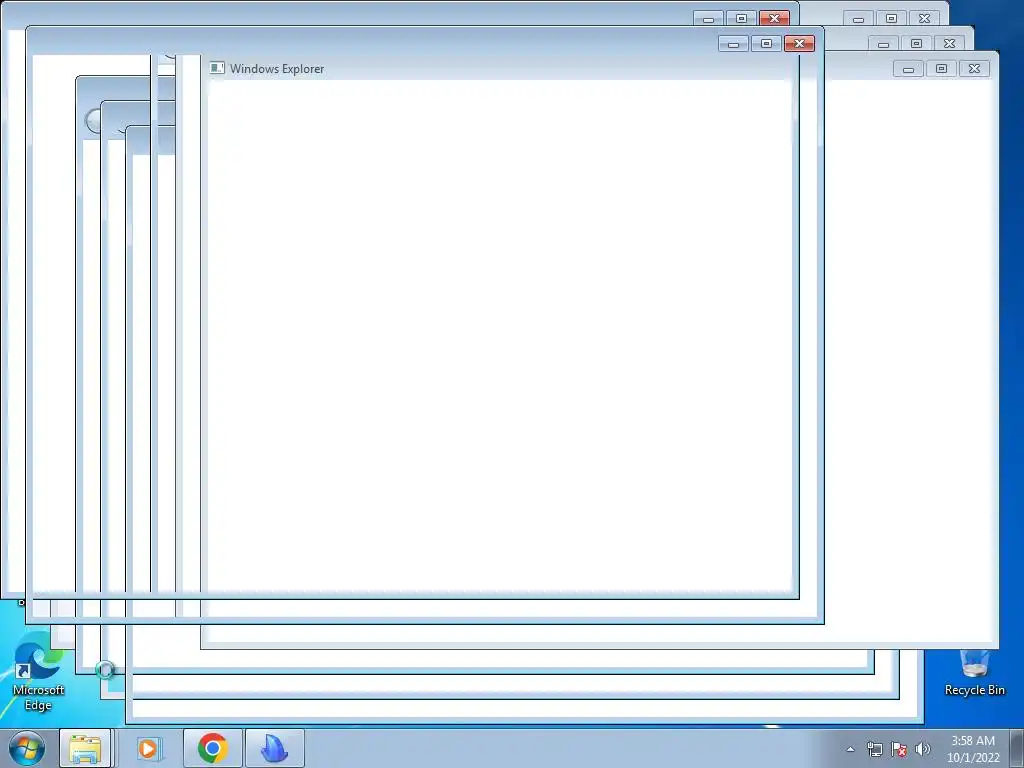Open Google Chrome from the taskbar
This screenshot has height=768, width=1024.
point(212,748)
